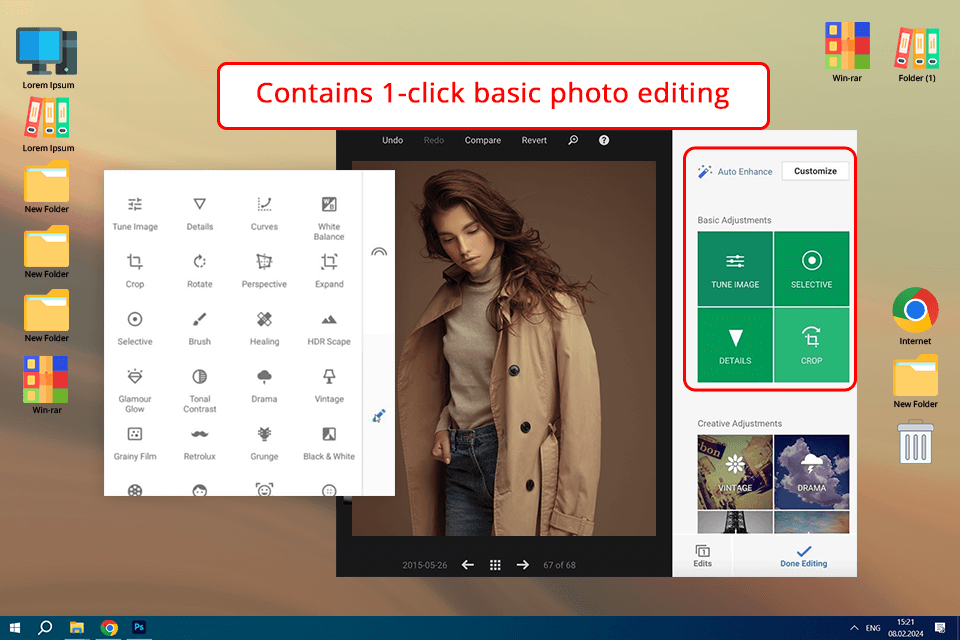Click the ENG language indicator
Image resolution: width=960 pixels, height=640 pixels.
(873, 628)
